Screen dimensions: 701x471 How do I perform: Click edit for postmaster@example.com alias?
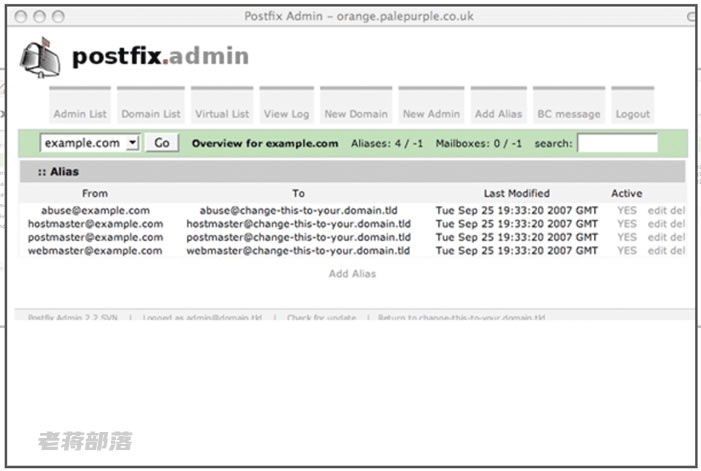pos(657,237)
